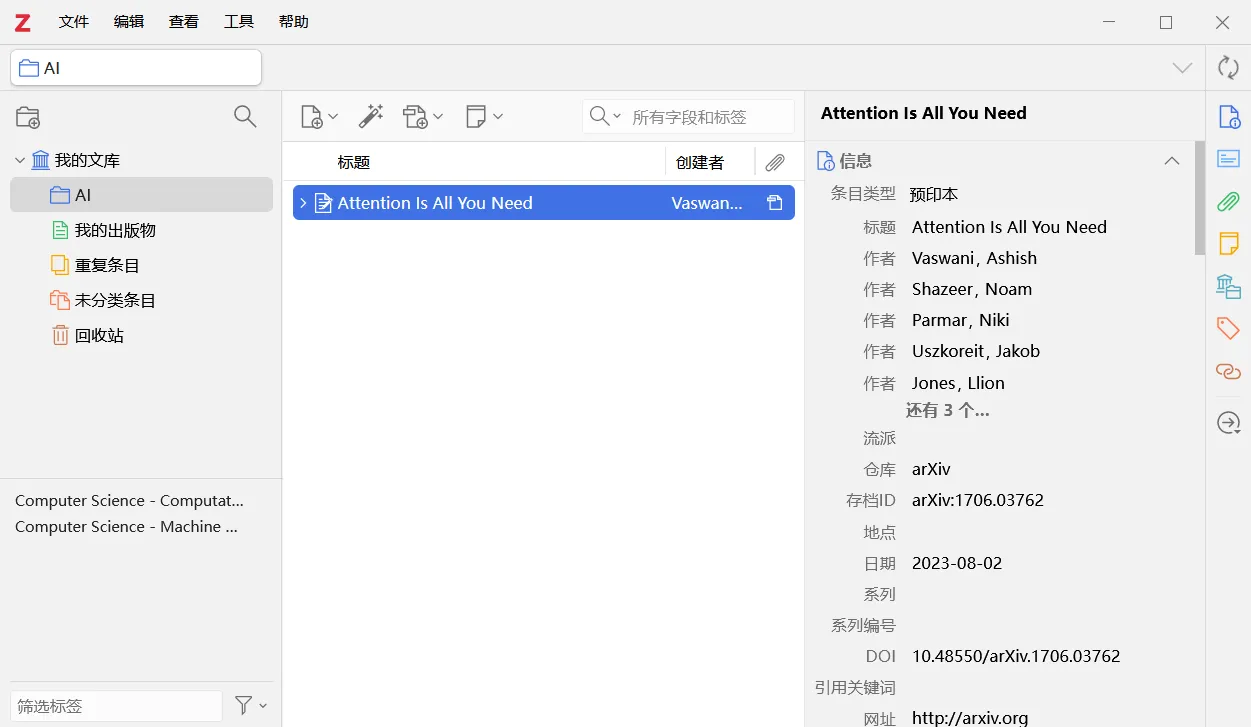
Task: Collapse the 信息 section chevron
Action: pyautogui.click(x=1171, y=161)
